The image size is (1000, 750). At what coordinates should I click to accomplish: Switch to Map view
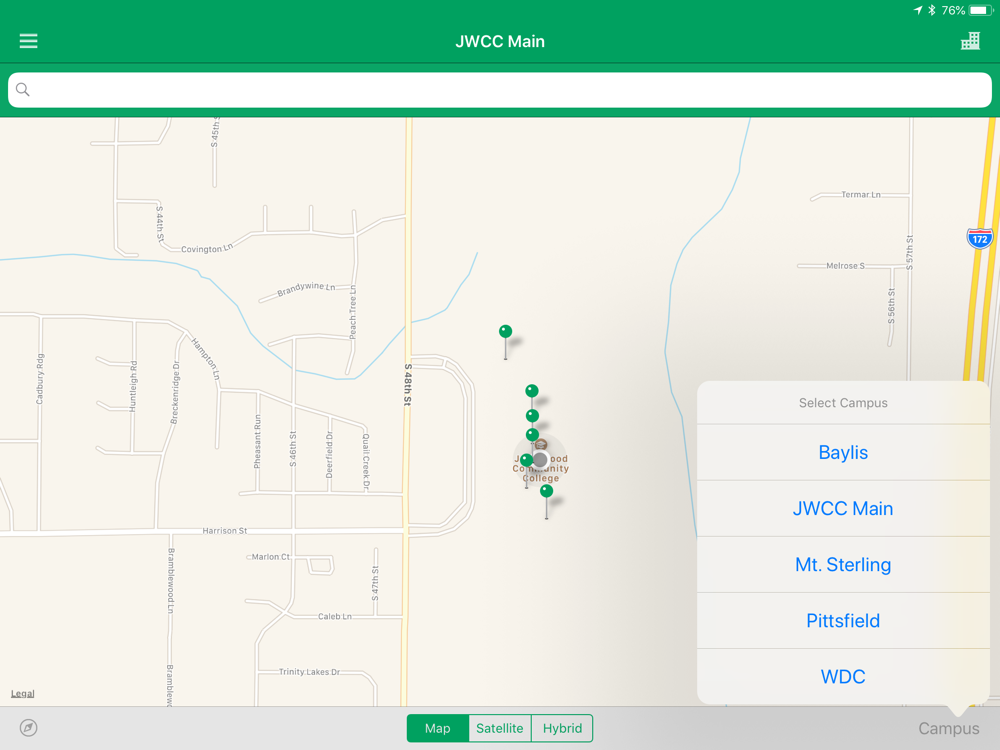click(x=438, y=728)
